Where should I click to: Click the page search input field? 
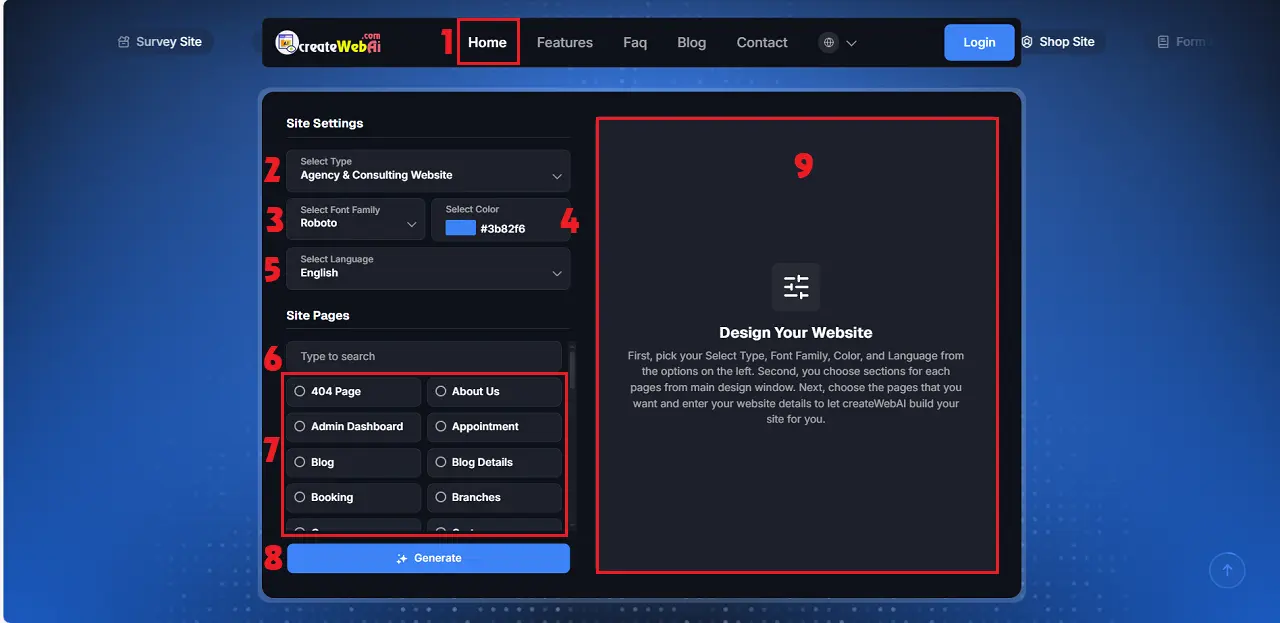(424, 356)
